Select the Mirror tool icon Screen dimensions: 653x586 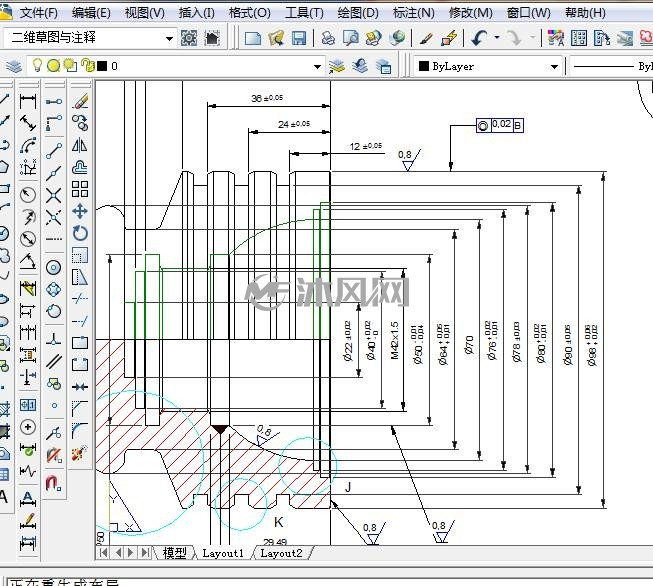[x=80, y=145]
